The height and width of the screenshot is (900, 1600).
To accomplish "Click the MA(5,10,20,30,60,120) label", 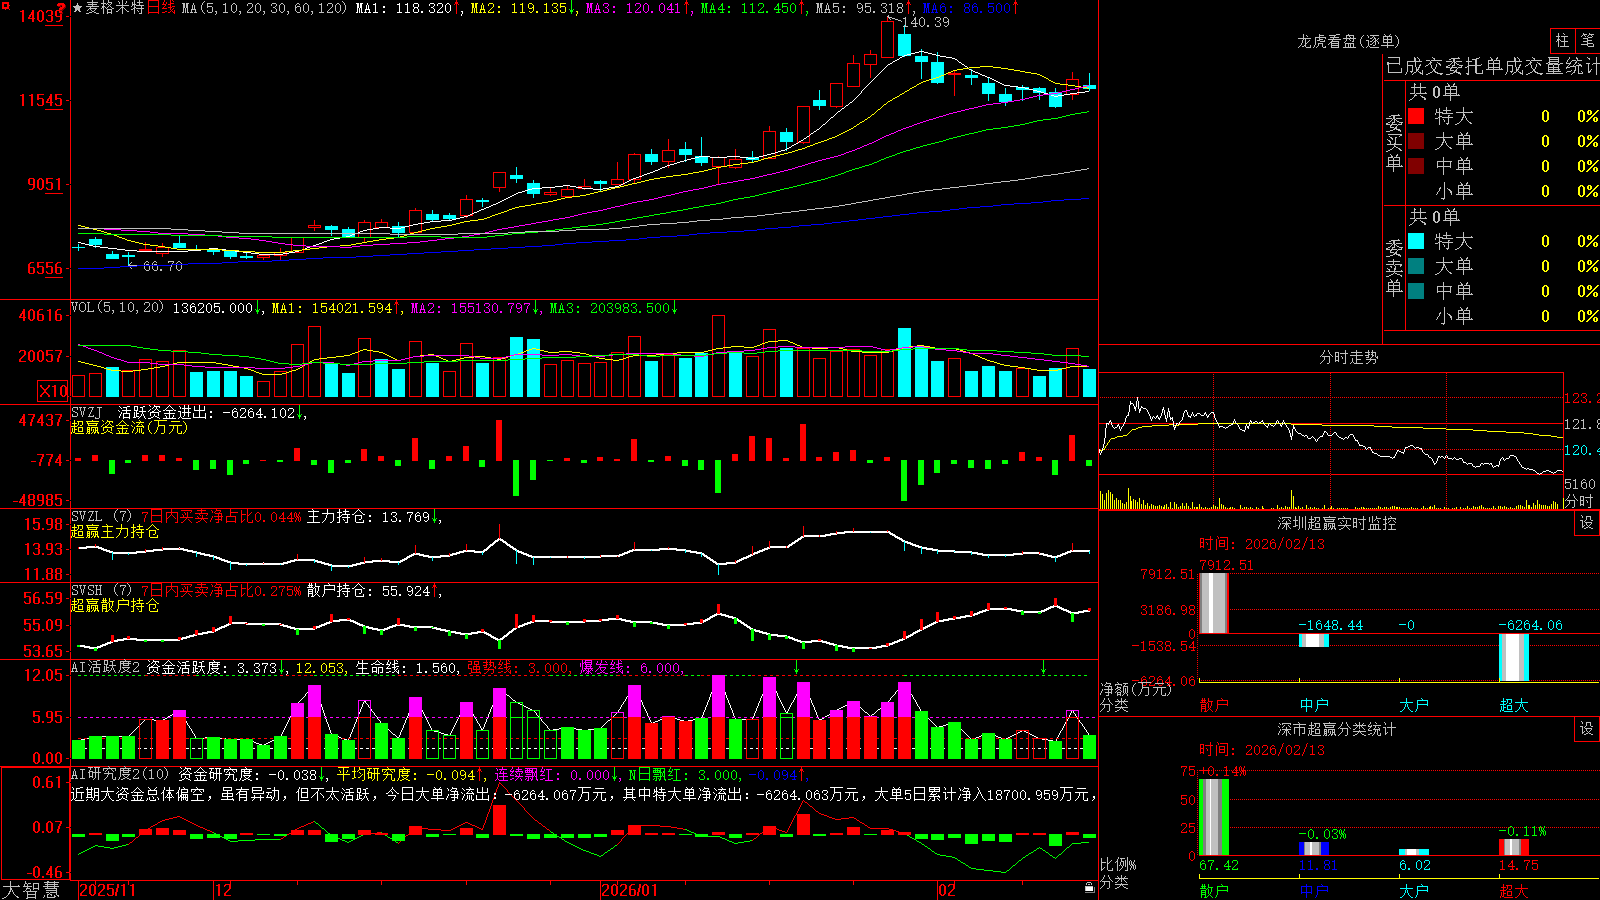I will click(264, 8).
